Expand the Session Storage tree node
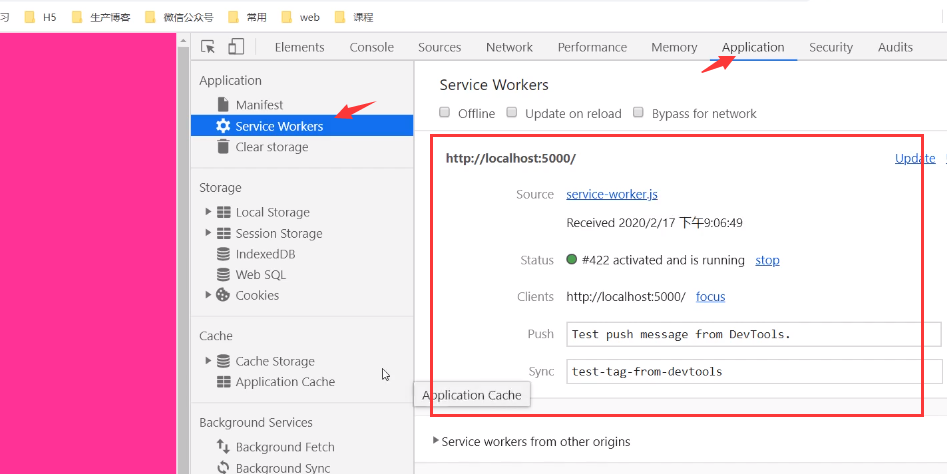 (x=208, y=233)
